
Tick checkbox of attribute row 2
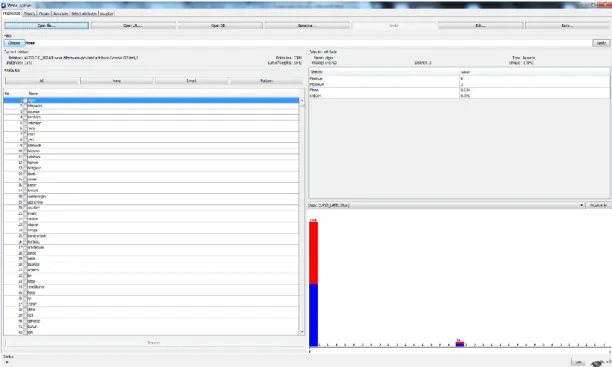(x=25, y=106)
